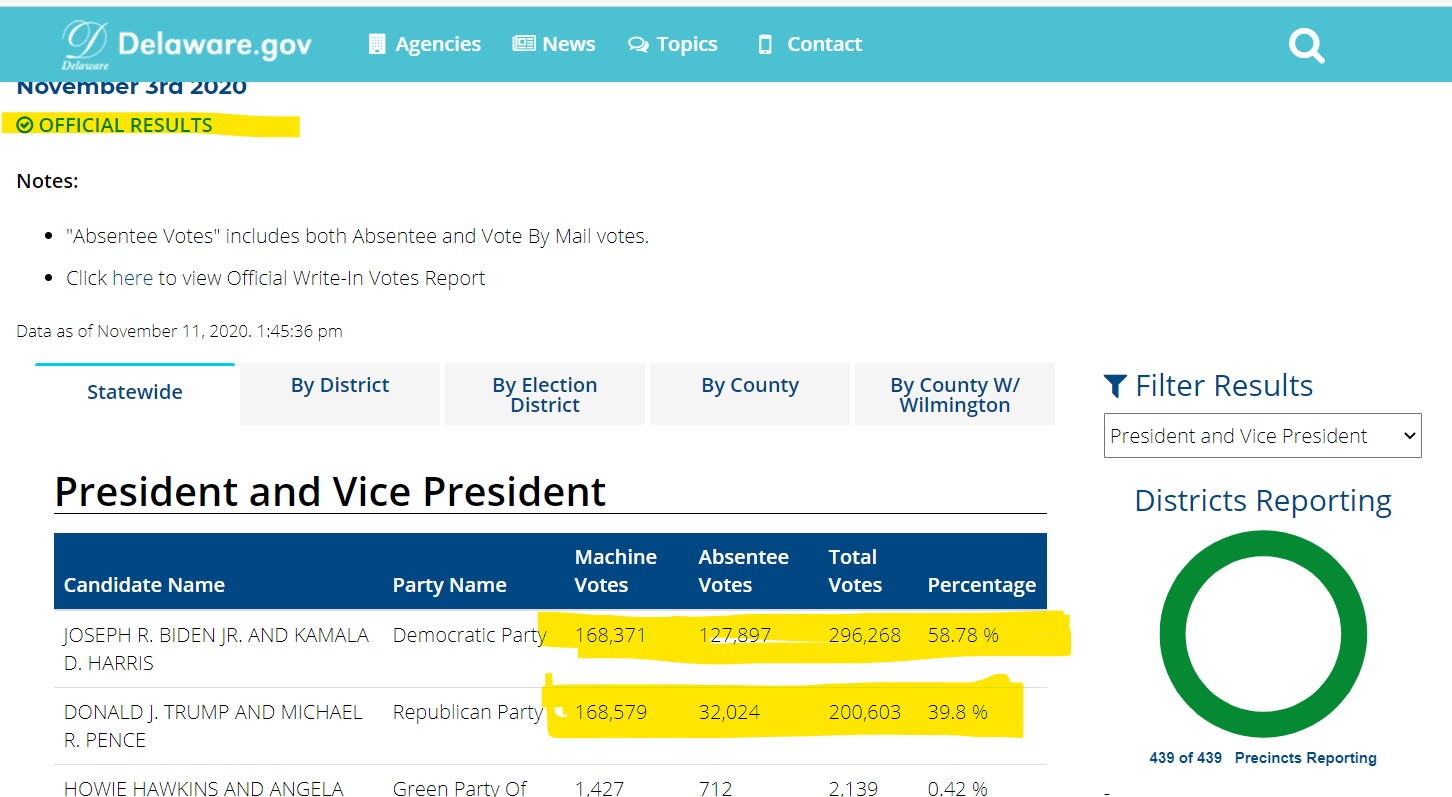Open the President and Vice President dropdown
Image resolution: width=1452 pixels, height=797 pixels.
[x=1262, y=436]
